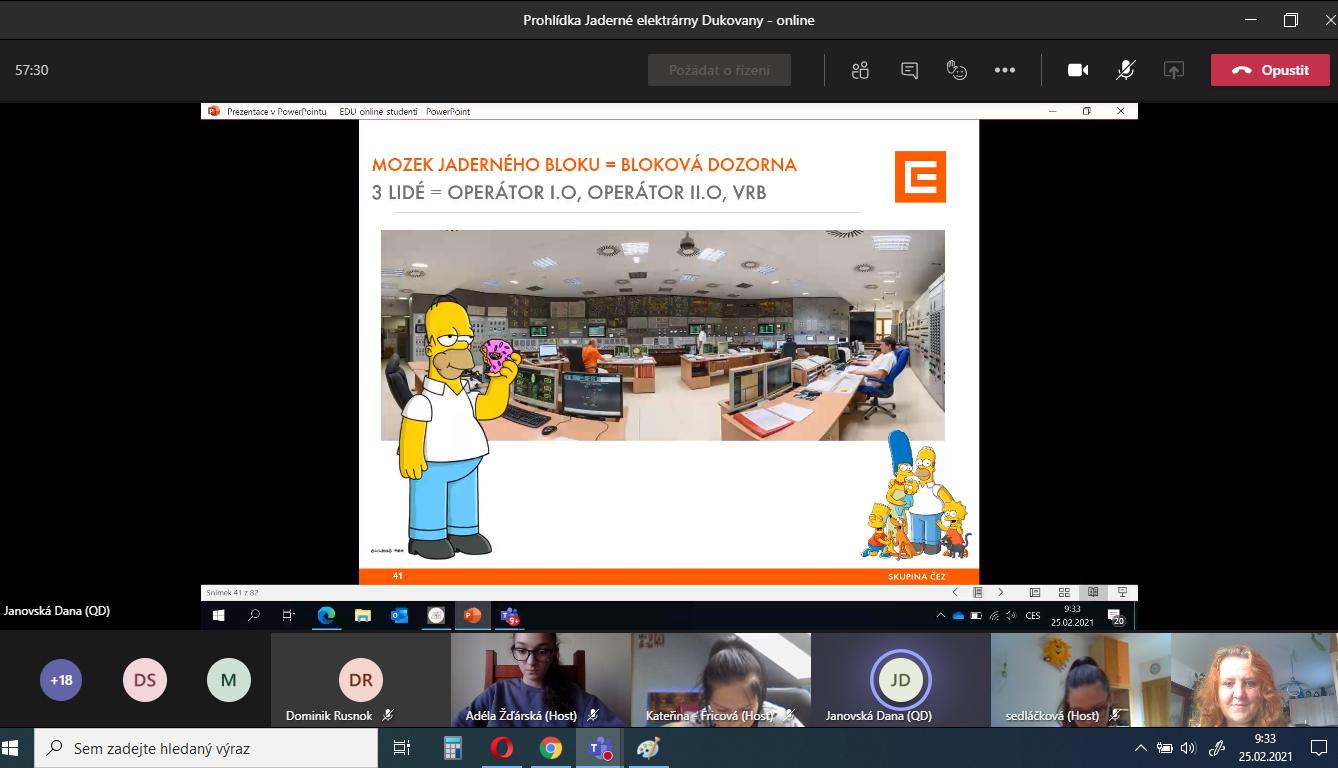
Task: Click the Janovská Dana JD avatar tile
Action: tap(900, 680)
